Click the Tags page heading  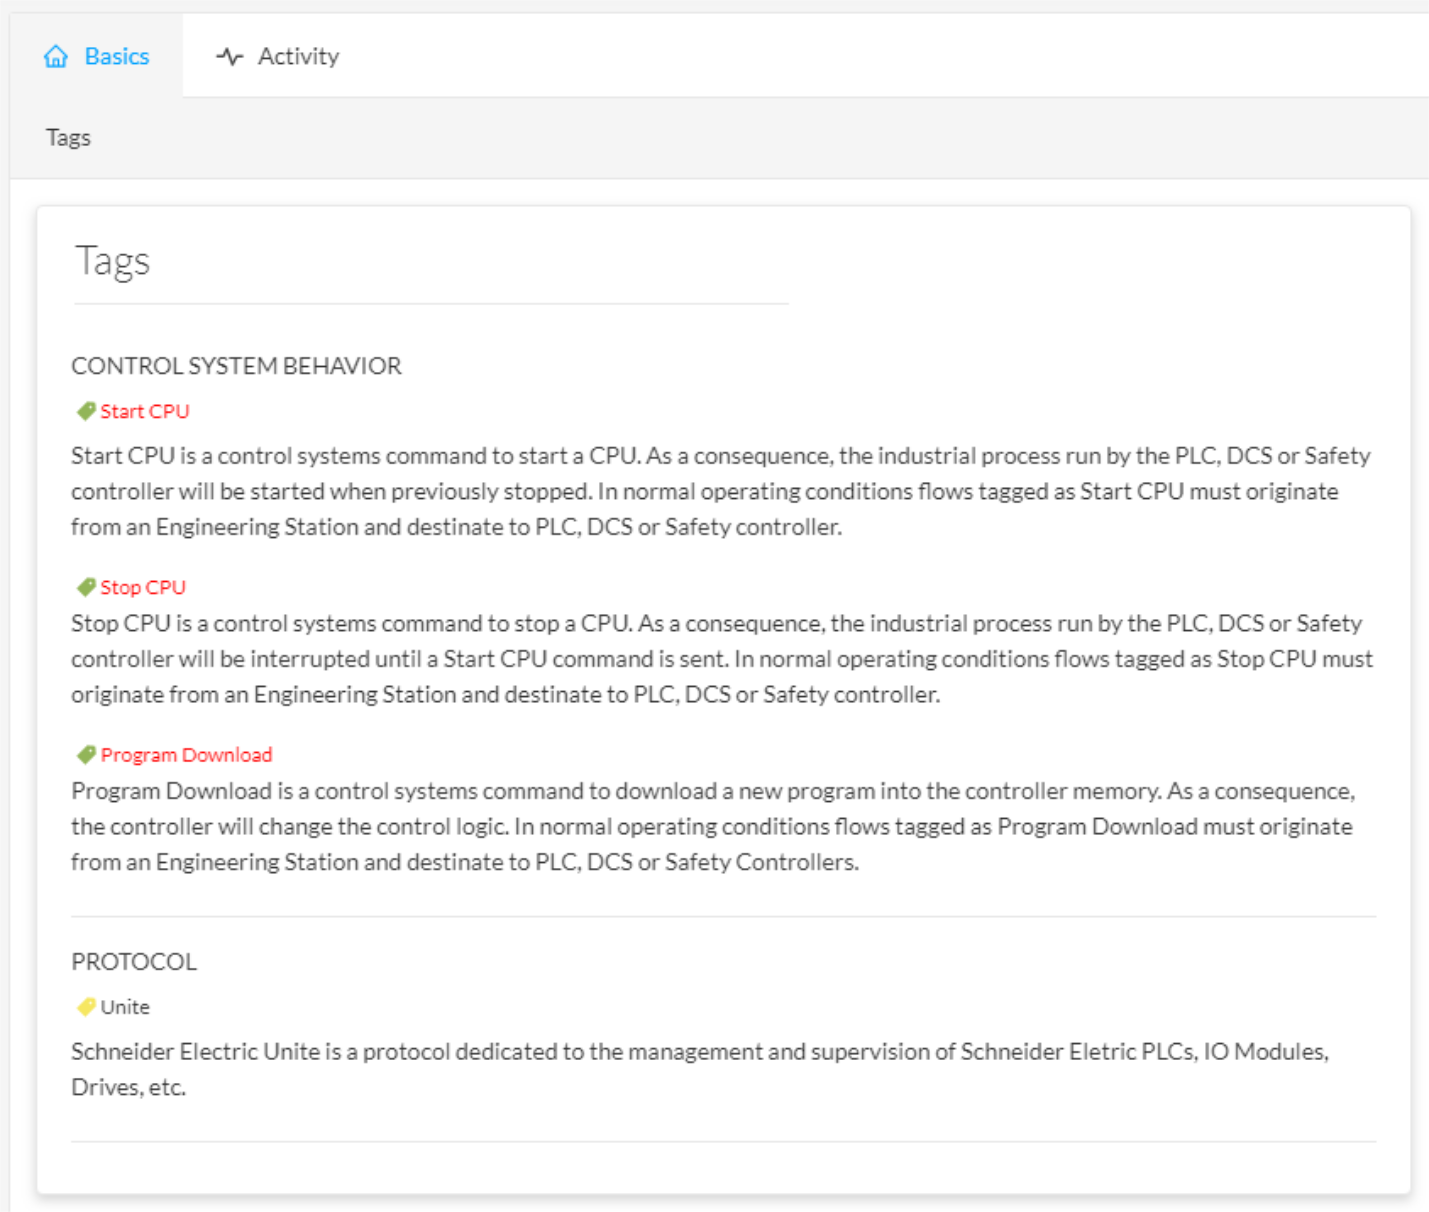pos(112,261)
